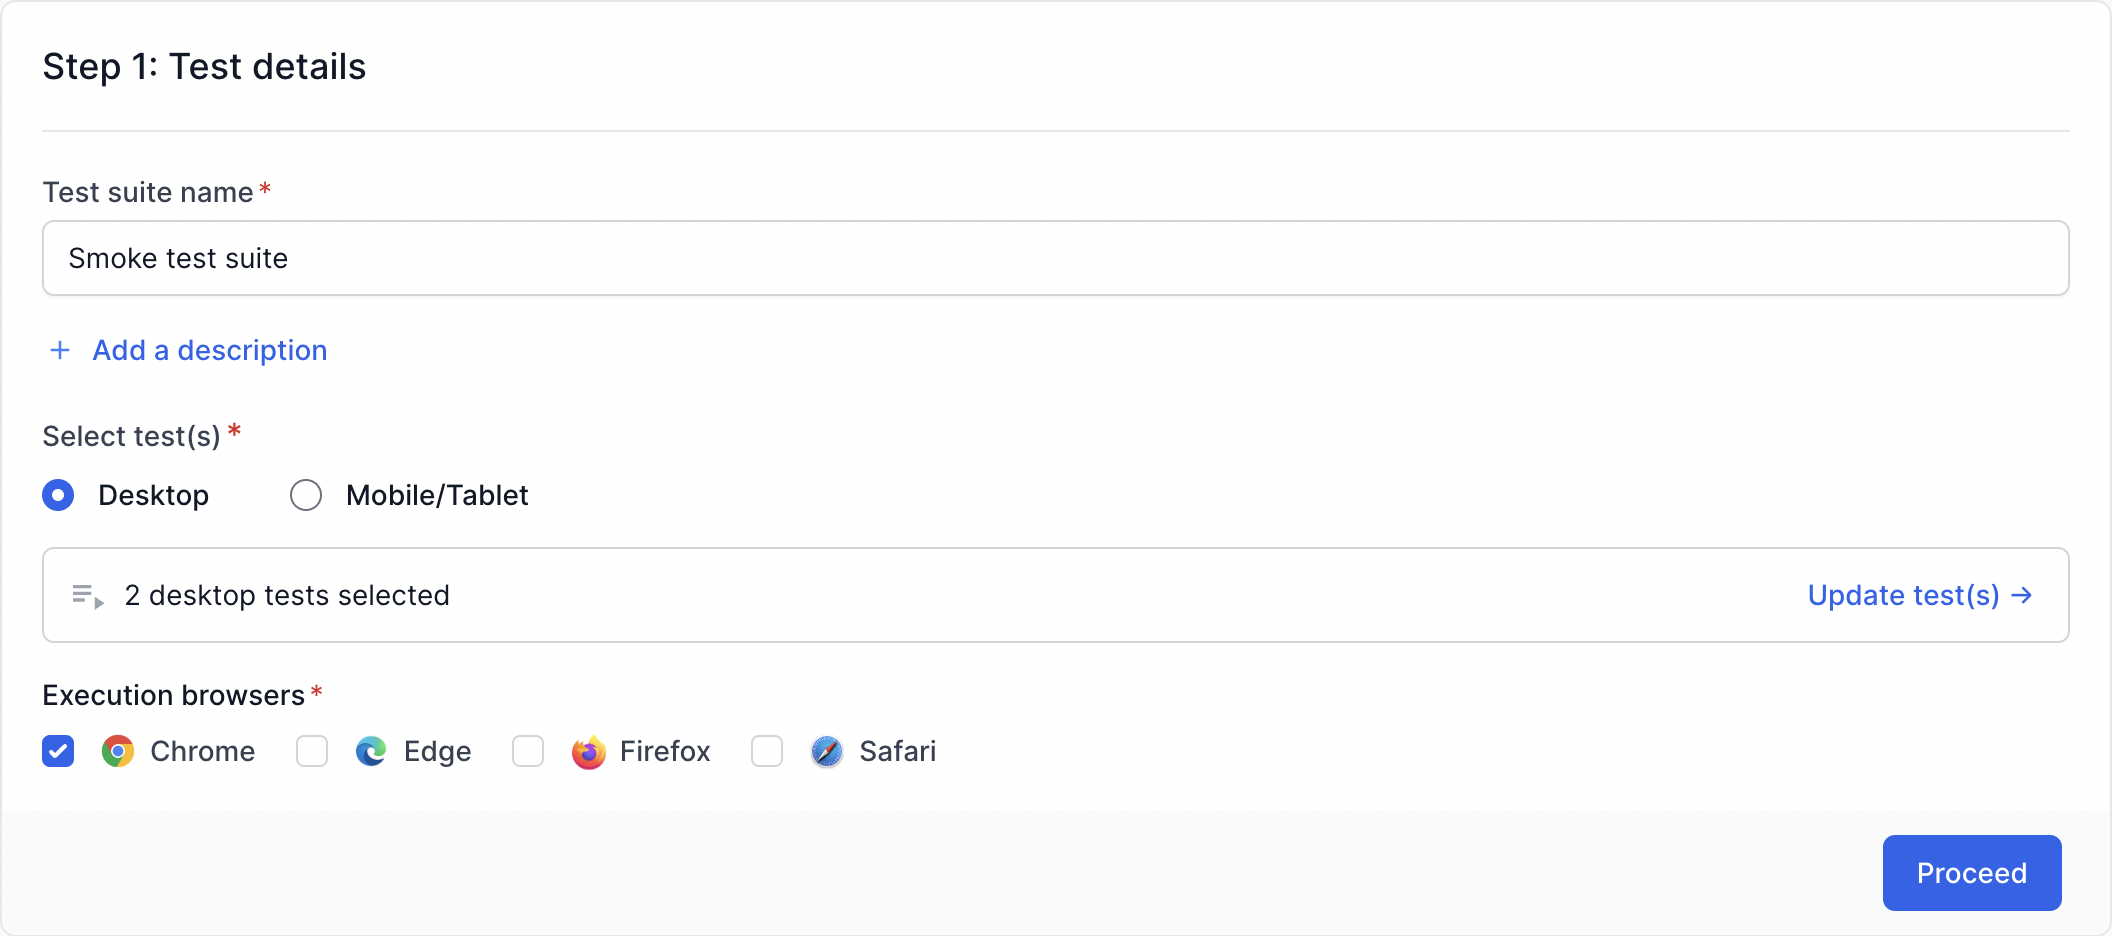Screen dimensions: 2112x936
Task: Check the Safari browser checkbox
Action: coord(767,751)
